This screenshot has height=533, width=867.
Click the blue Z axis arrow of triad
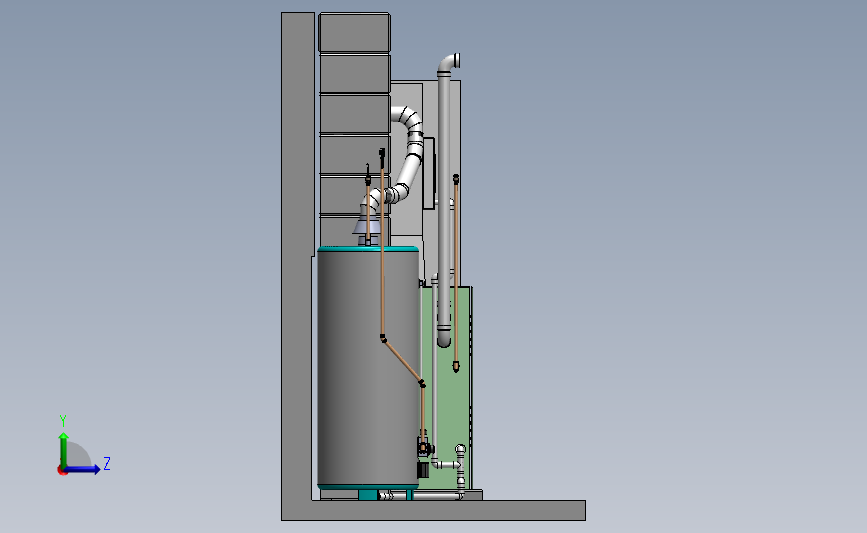pos(83,470)
